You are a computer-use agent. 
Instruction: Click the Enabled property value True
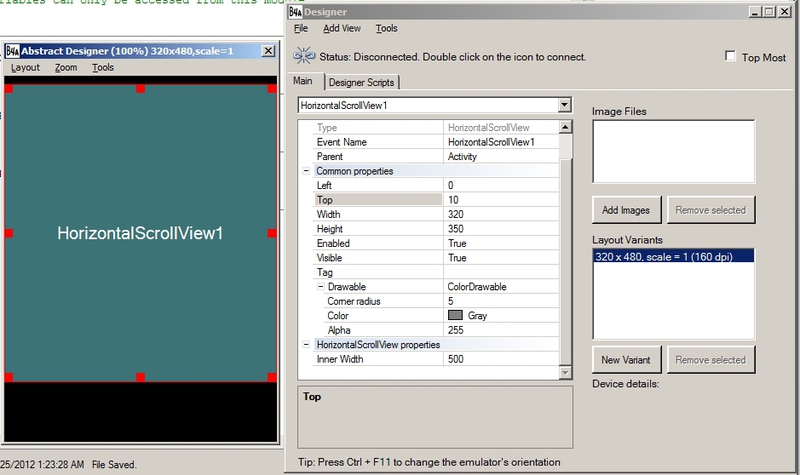pyautogui.click(x=505, y=243)
